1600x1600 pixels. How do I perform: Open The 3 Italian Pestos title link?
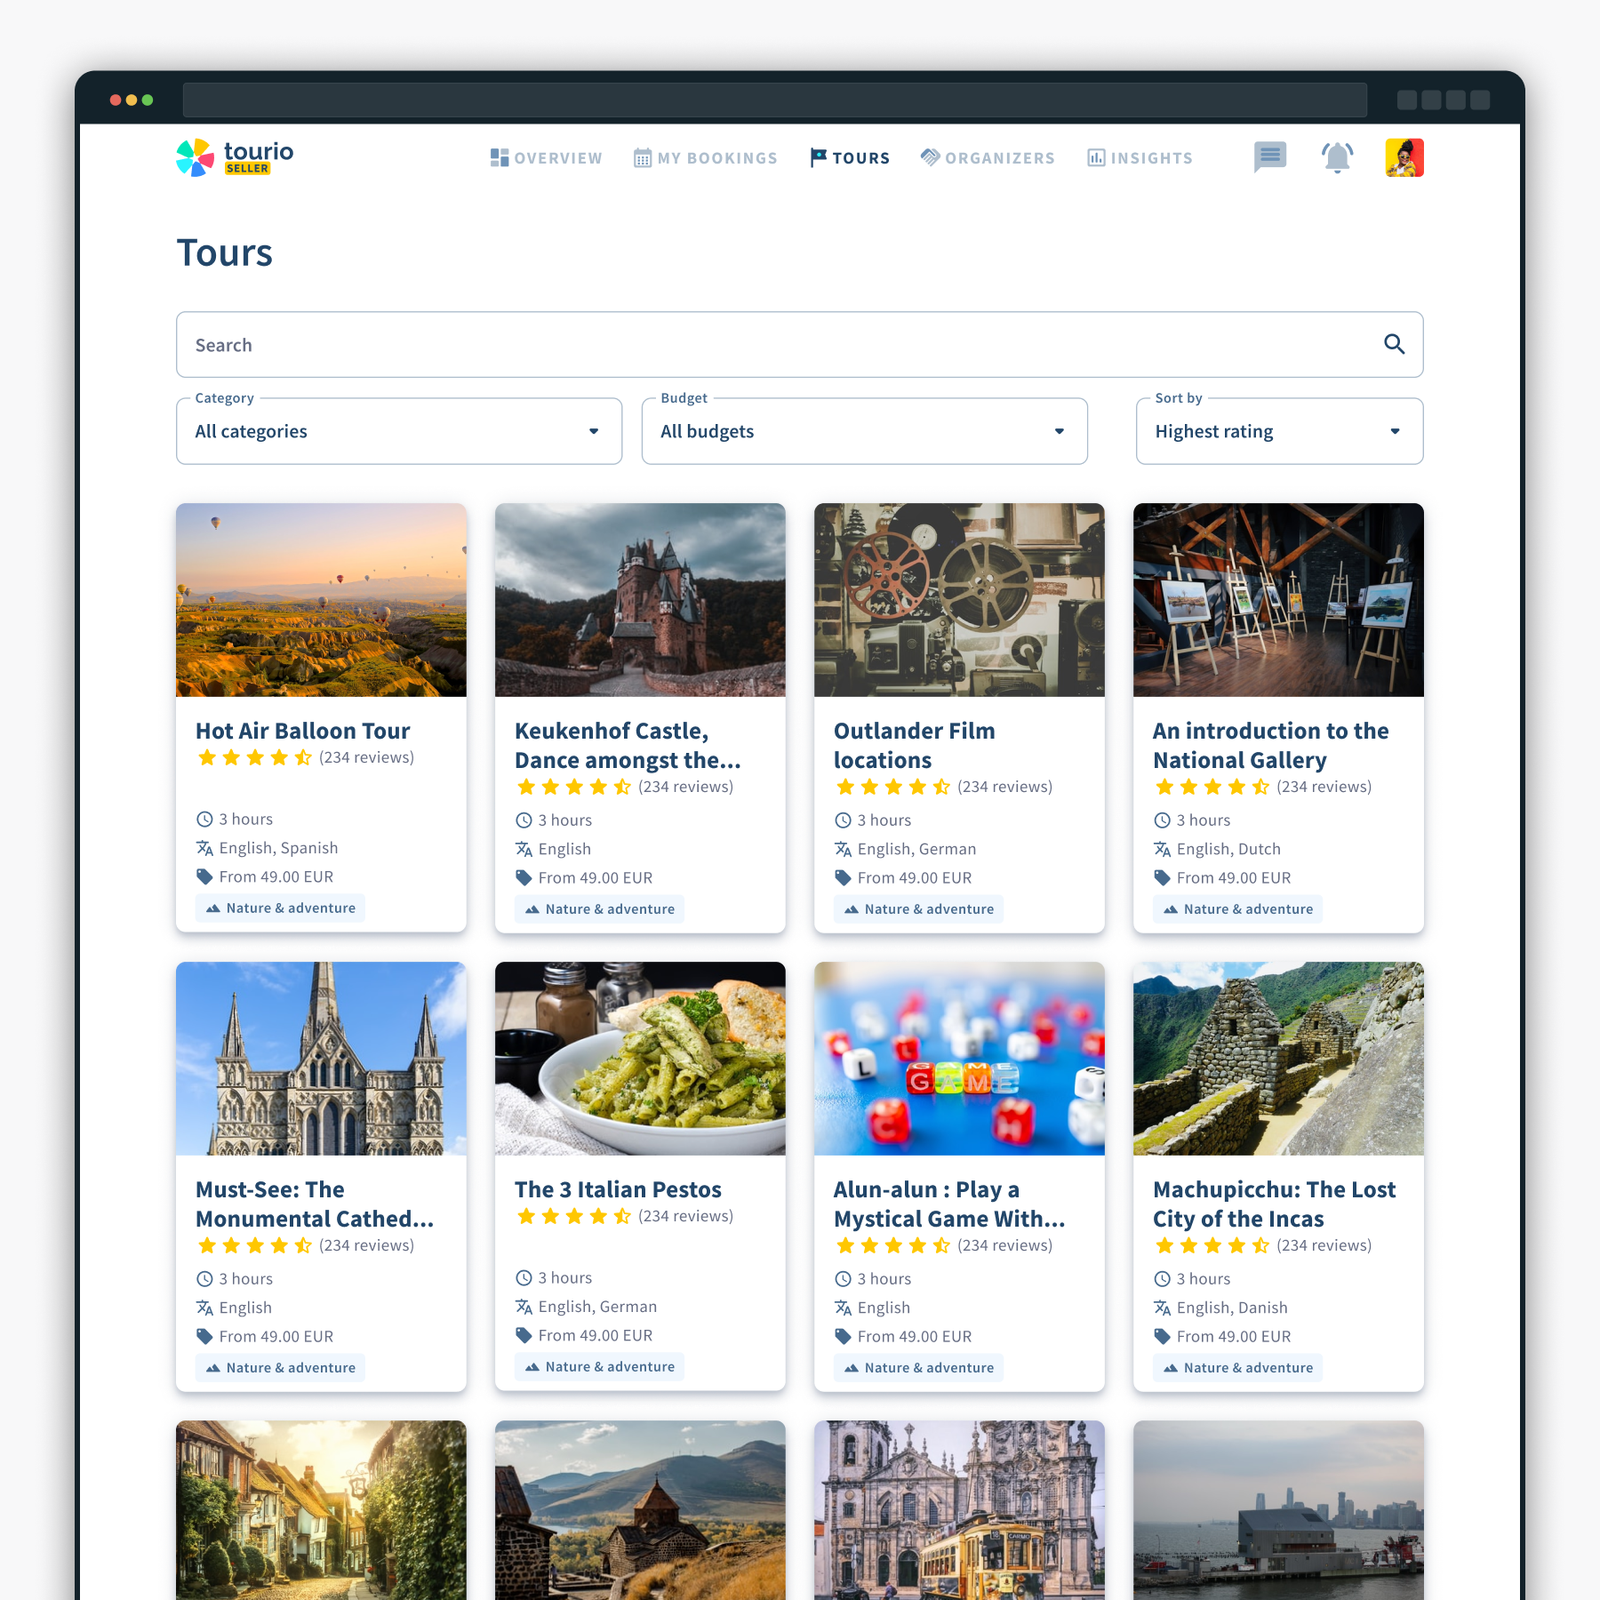618,1190
